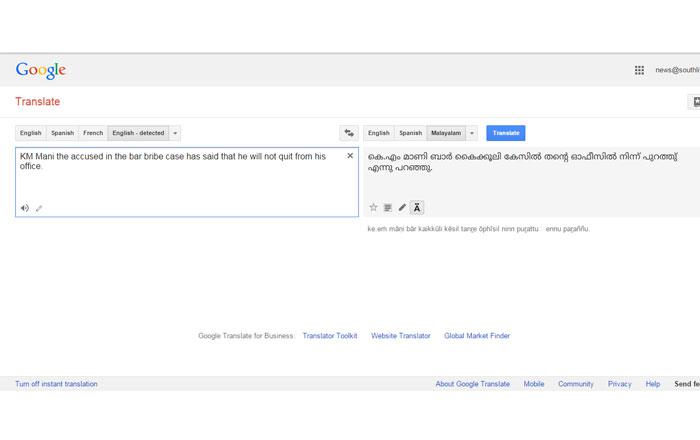Screen dimensions: 700x440
Task: Select French as source language
Action: click(x=93, y=133)
